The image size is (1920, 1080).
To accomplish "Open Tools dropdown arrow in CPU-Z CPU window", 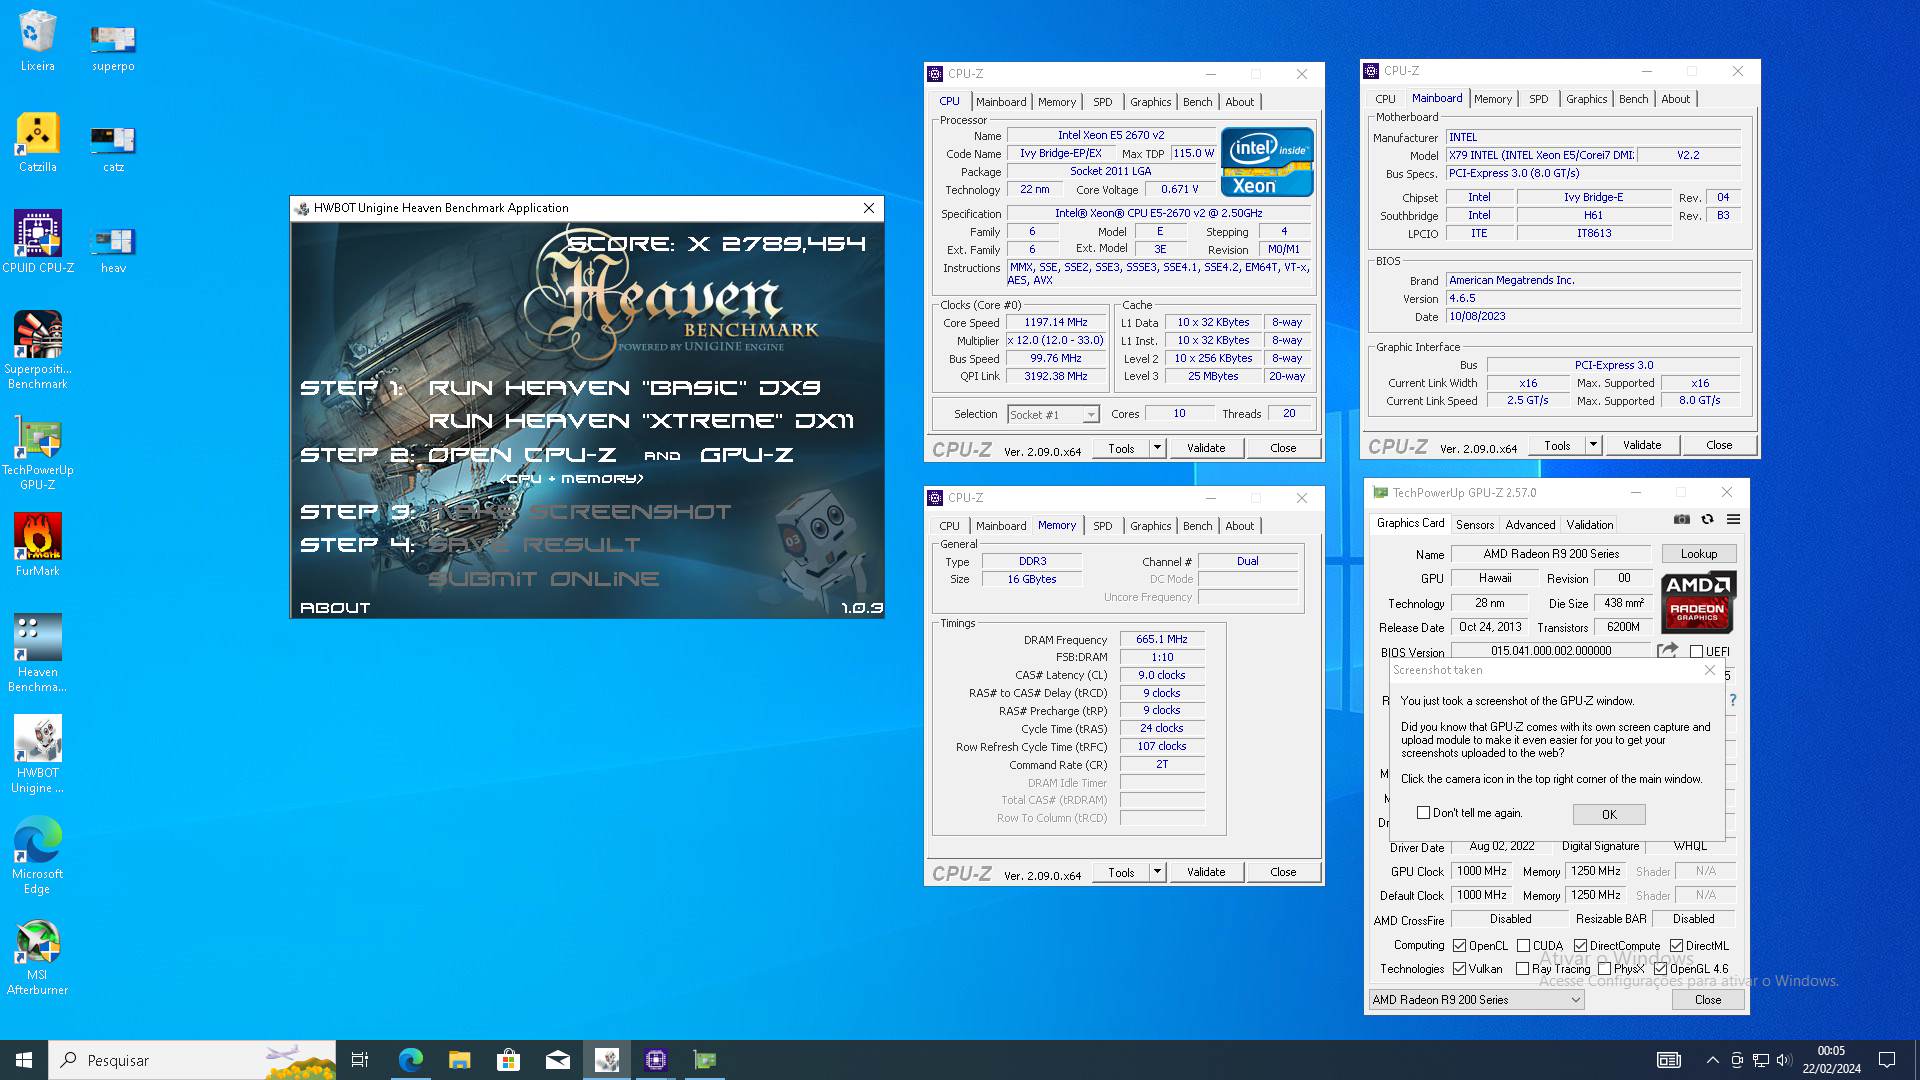I will point(1157,448).
